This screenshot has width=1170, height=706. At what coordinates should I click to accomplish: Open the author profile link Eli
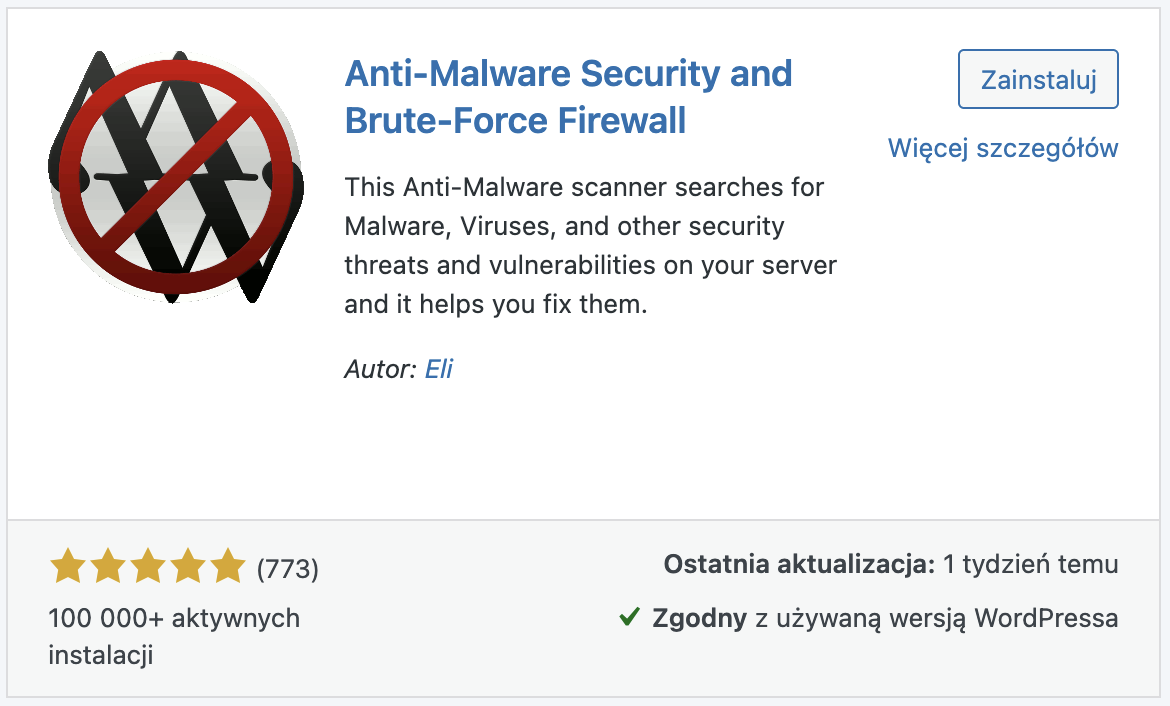(440, 369)
